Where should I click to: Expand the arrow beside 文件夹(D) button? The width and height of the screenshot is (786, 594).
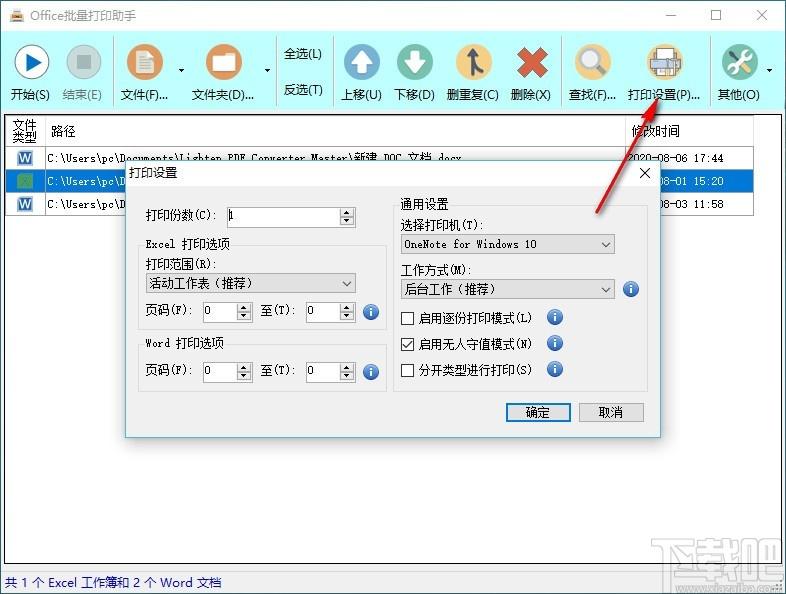(x=268, y=70)
